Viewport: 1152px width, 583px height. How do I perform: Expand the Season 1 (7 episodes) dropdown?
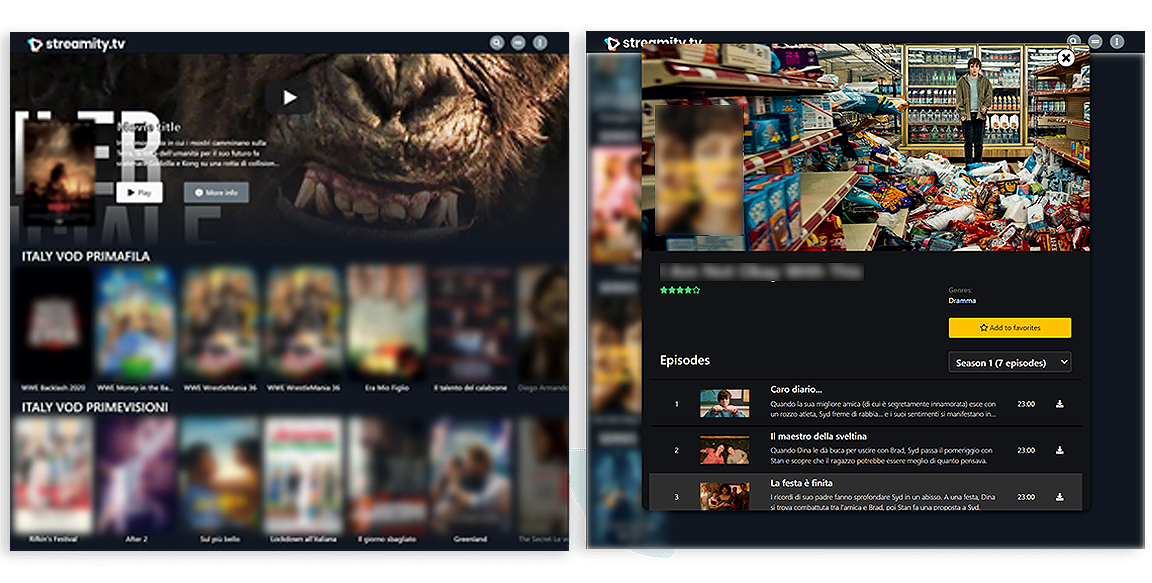pyautogui.click(x=1009, y=362)
